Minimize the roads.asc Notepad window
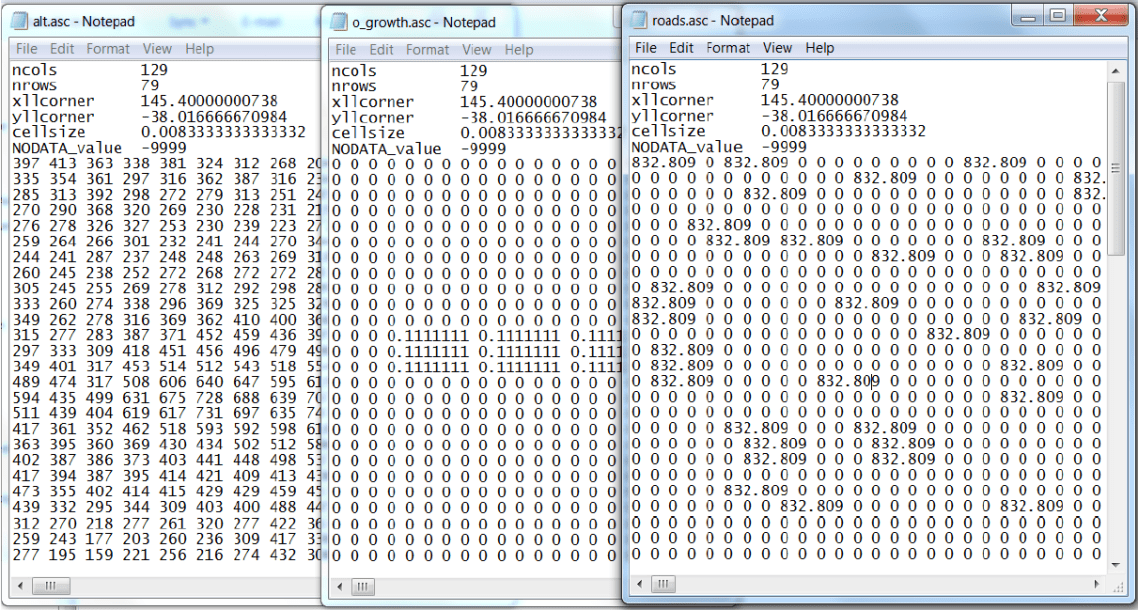The image size is (1138, 610). [x=1028, y=15]
